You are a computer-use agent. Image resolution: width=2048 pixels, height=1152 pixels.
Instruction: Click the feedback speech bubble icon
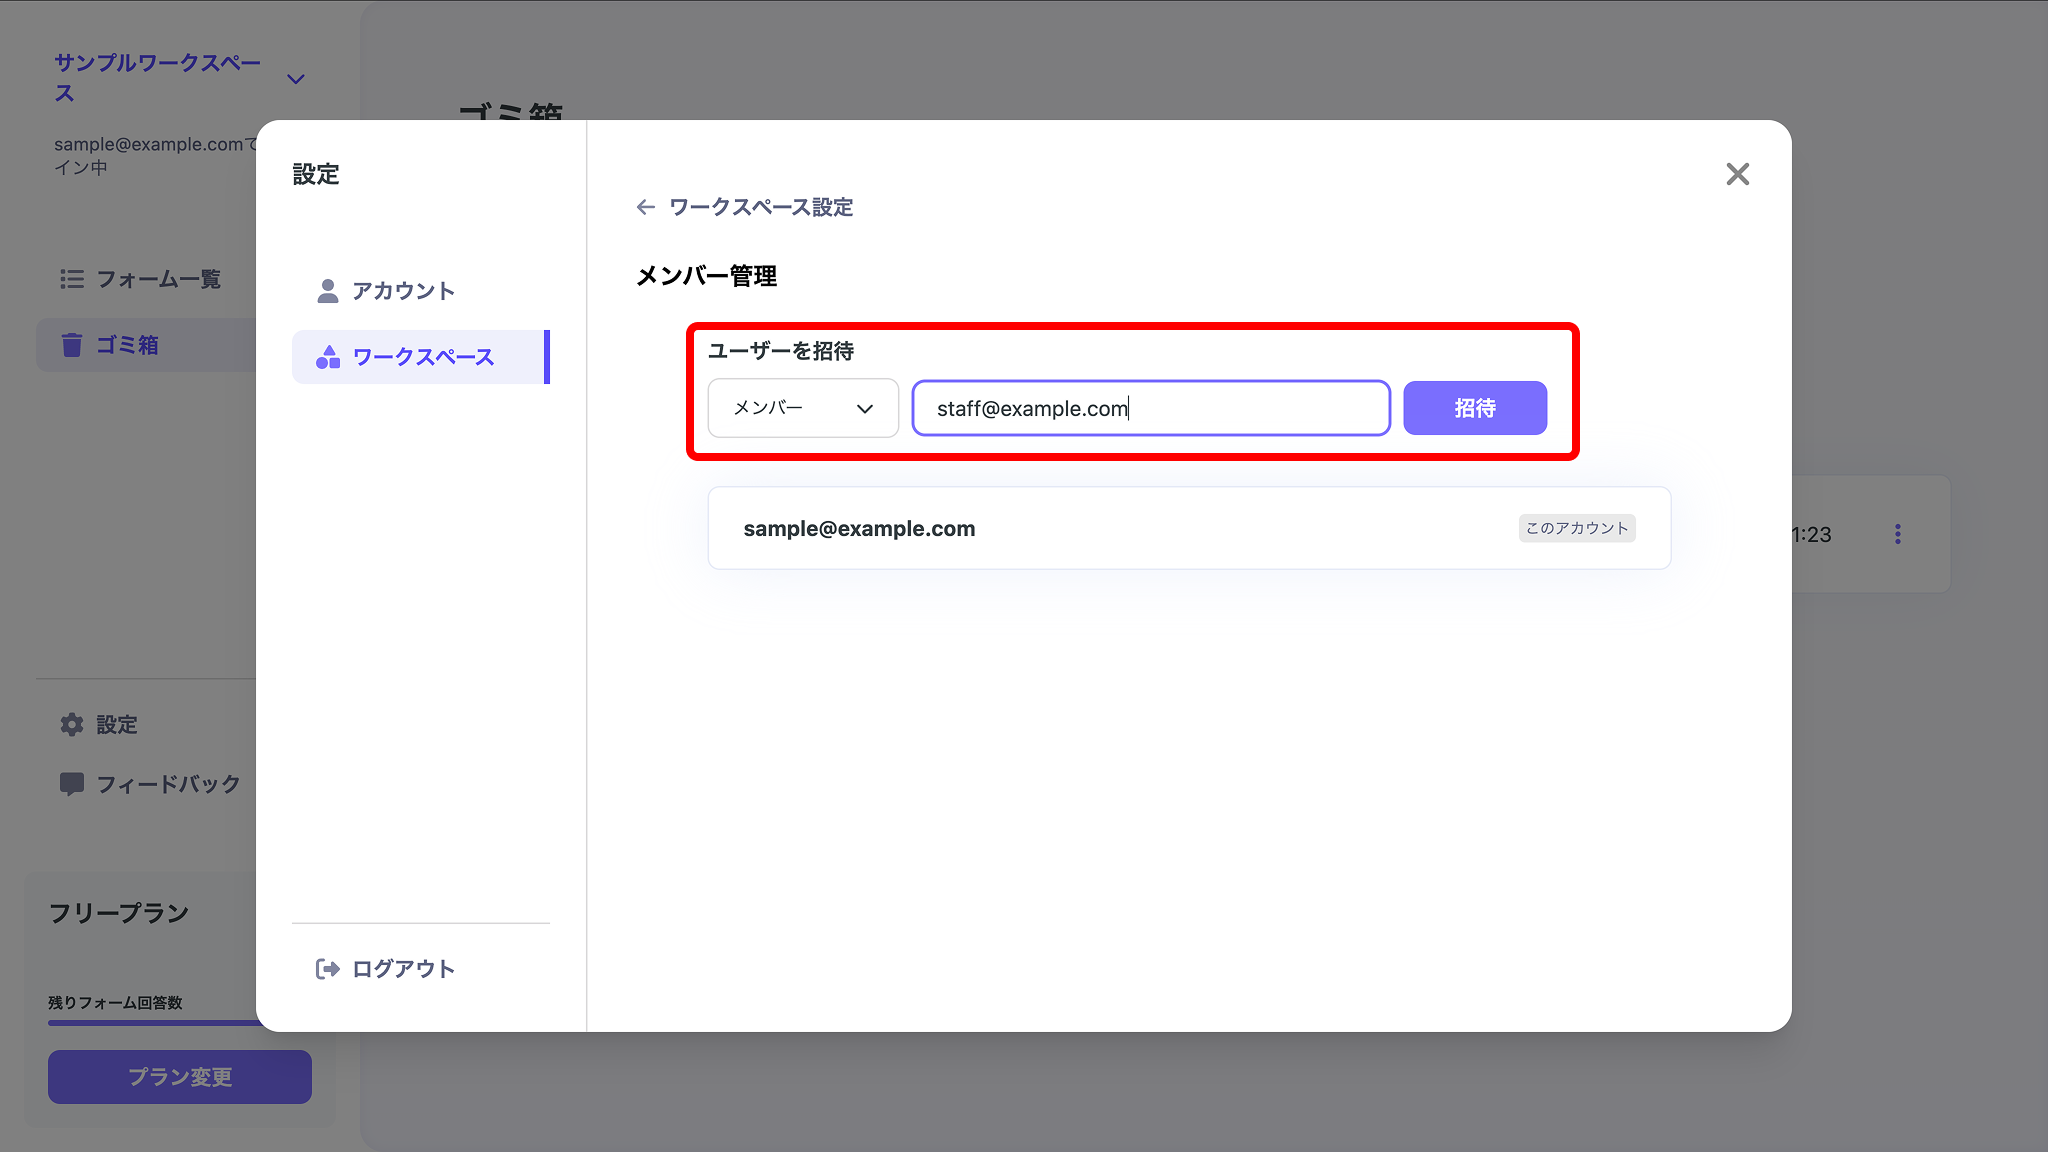pyautogui.click(x=72, y=784)
